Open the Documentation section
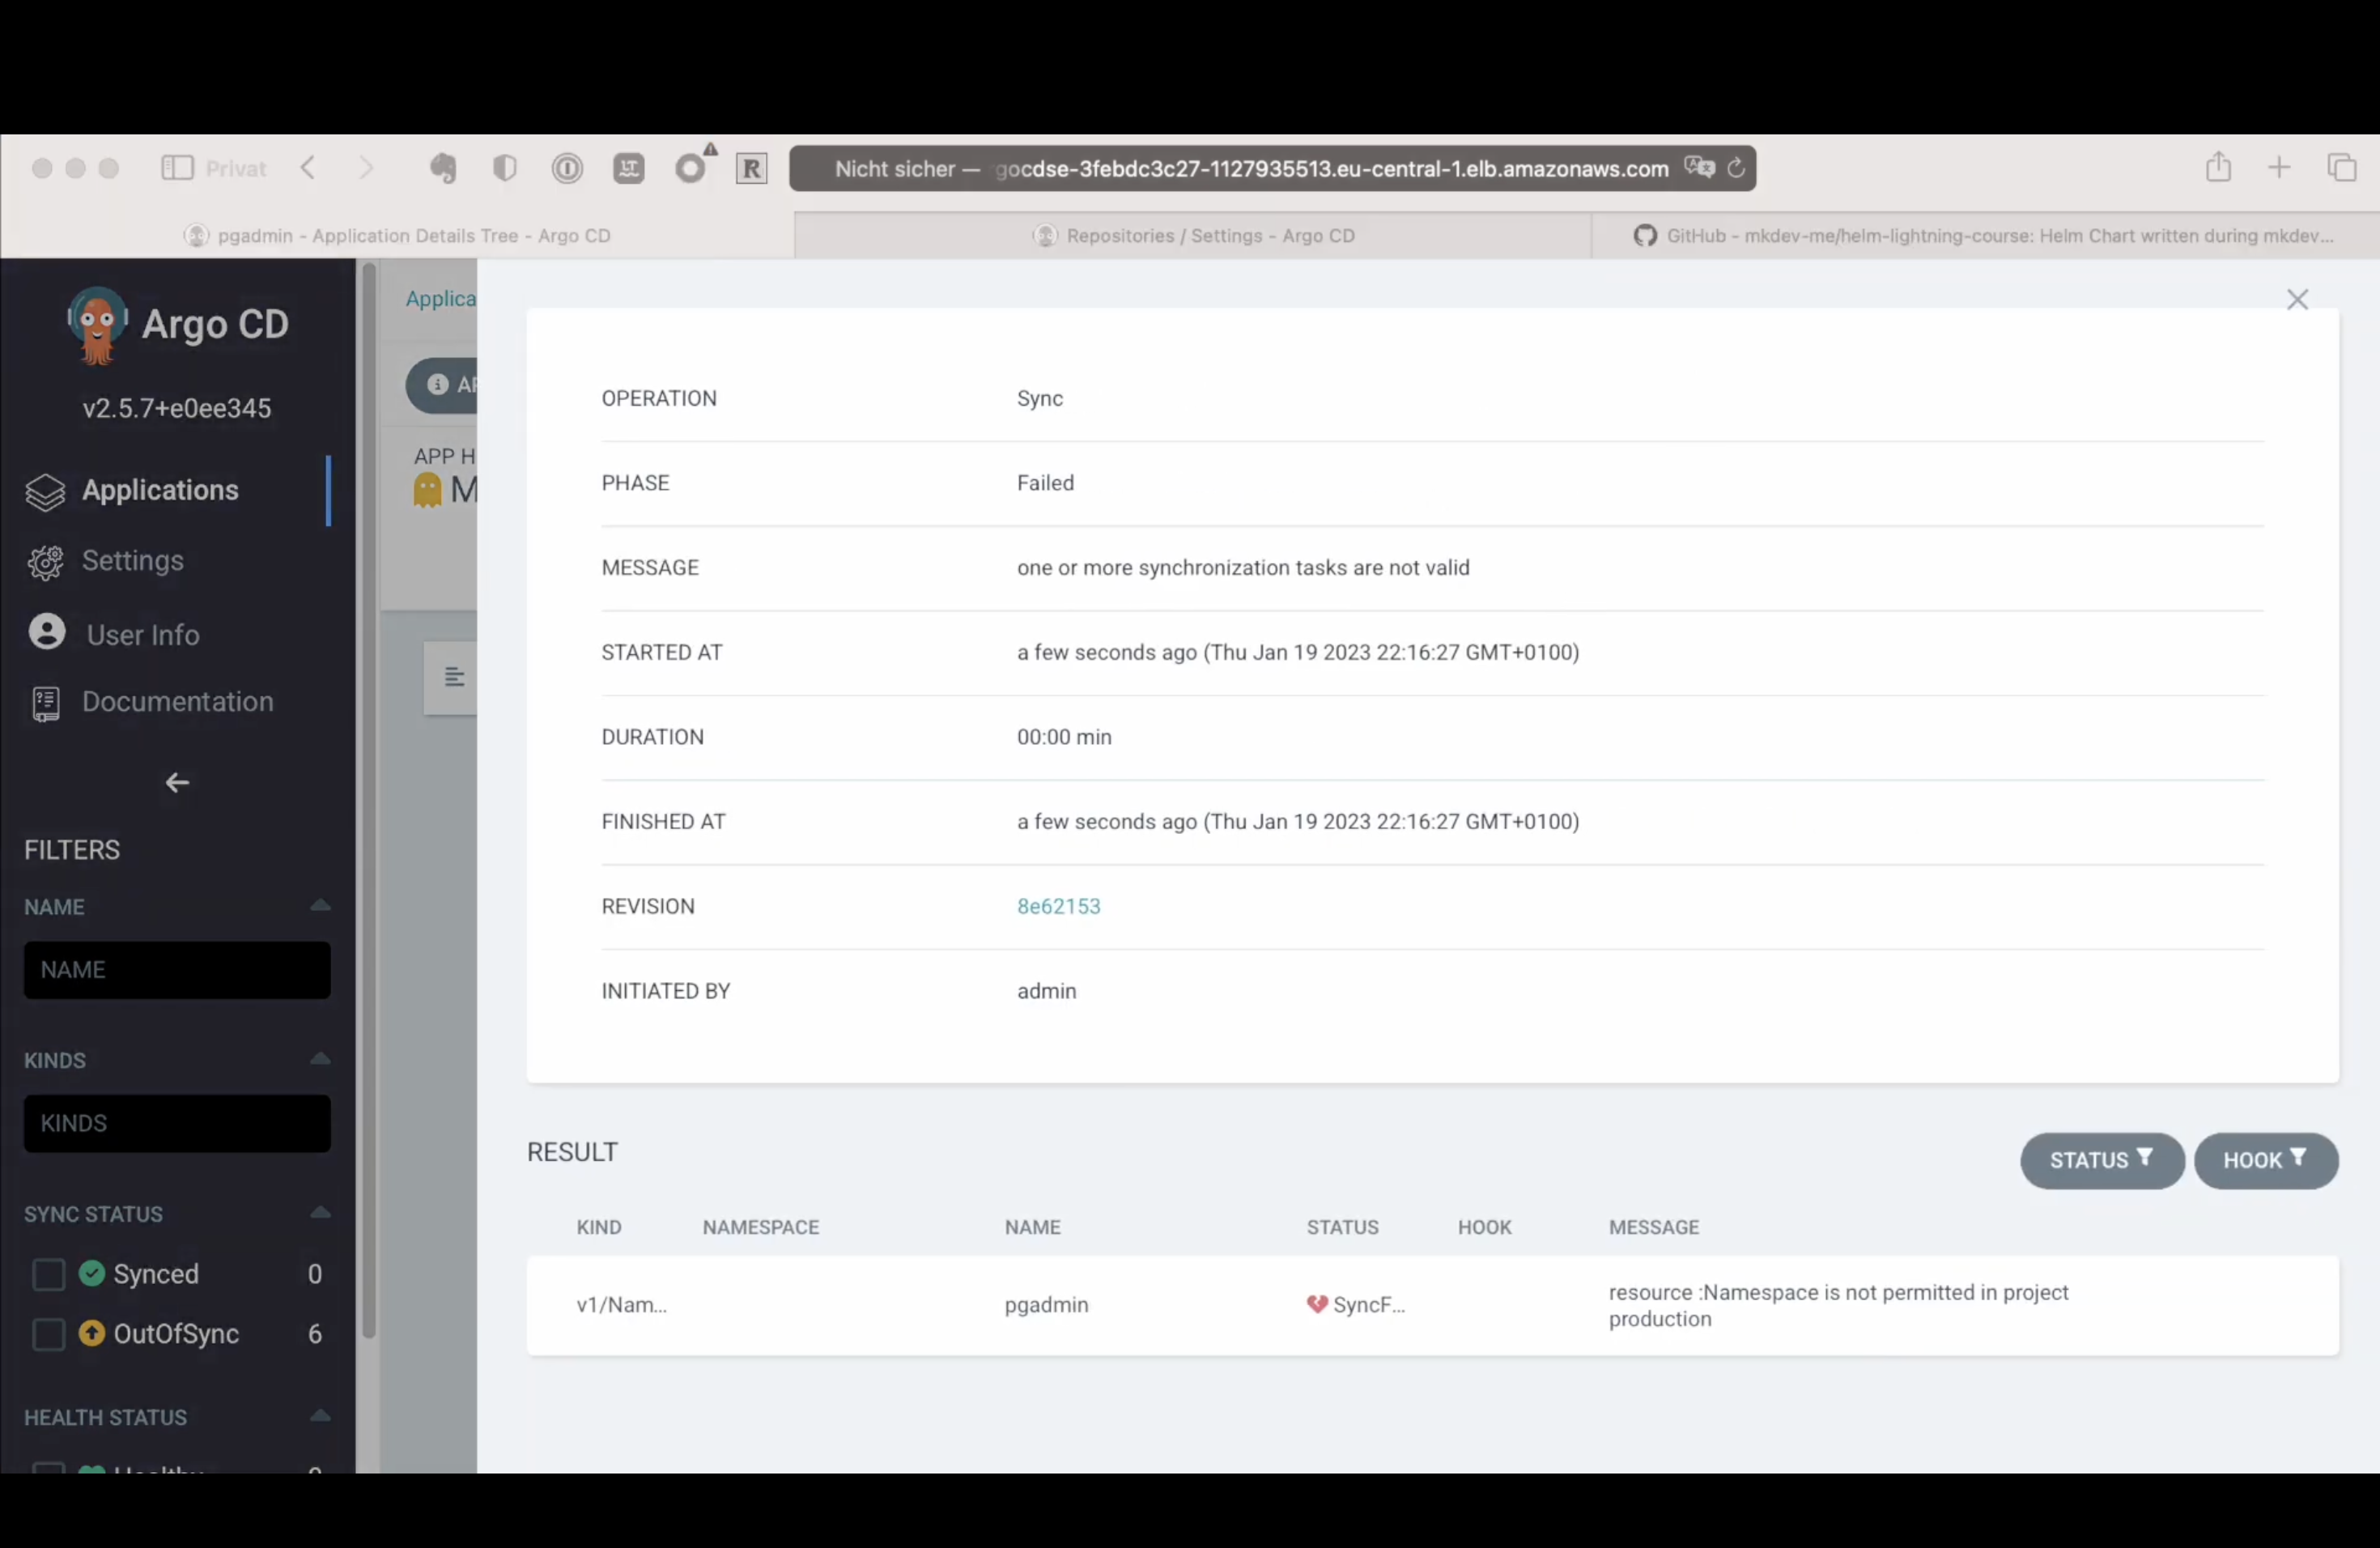 177,701
